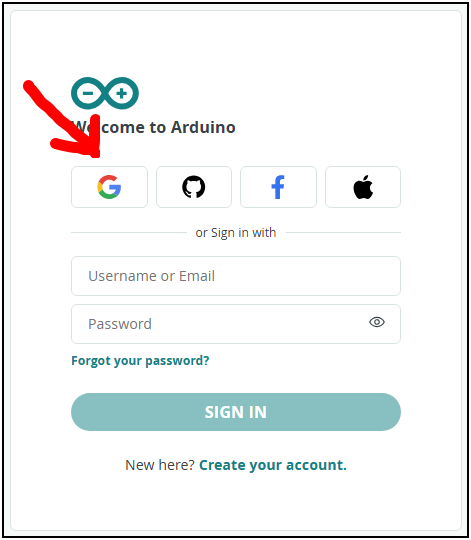Sign in with the Google icon
Viewport: 471px width, 540px height.
click(109, 187)
